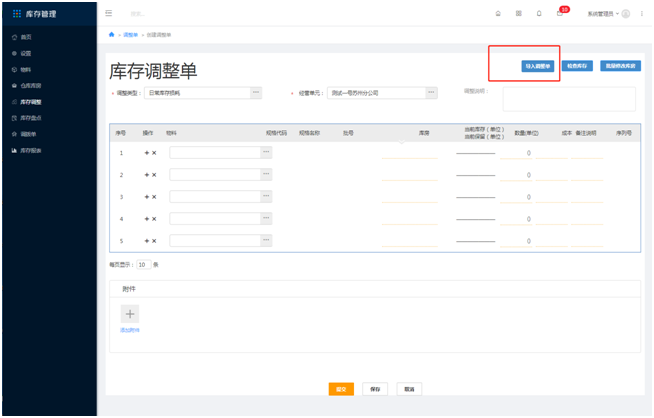The height and width of the screenshot is (418, 654).
Task: Open the app grid icon beside 库存管理
Action: tap(17, 14)
